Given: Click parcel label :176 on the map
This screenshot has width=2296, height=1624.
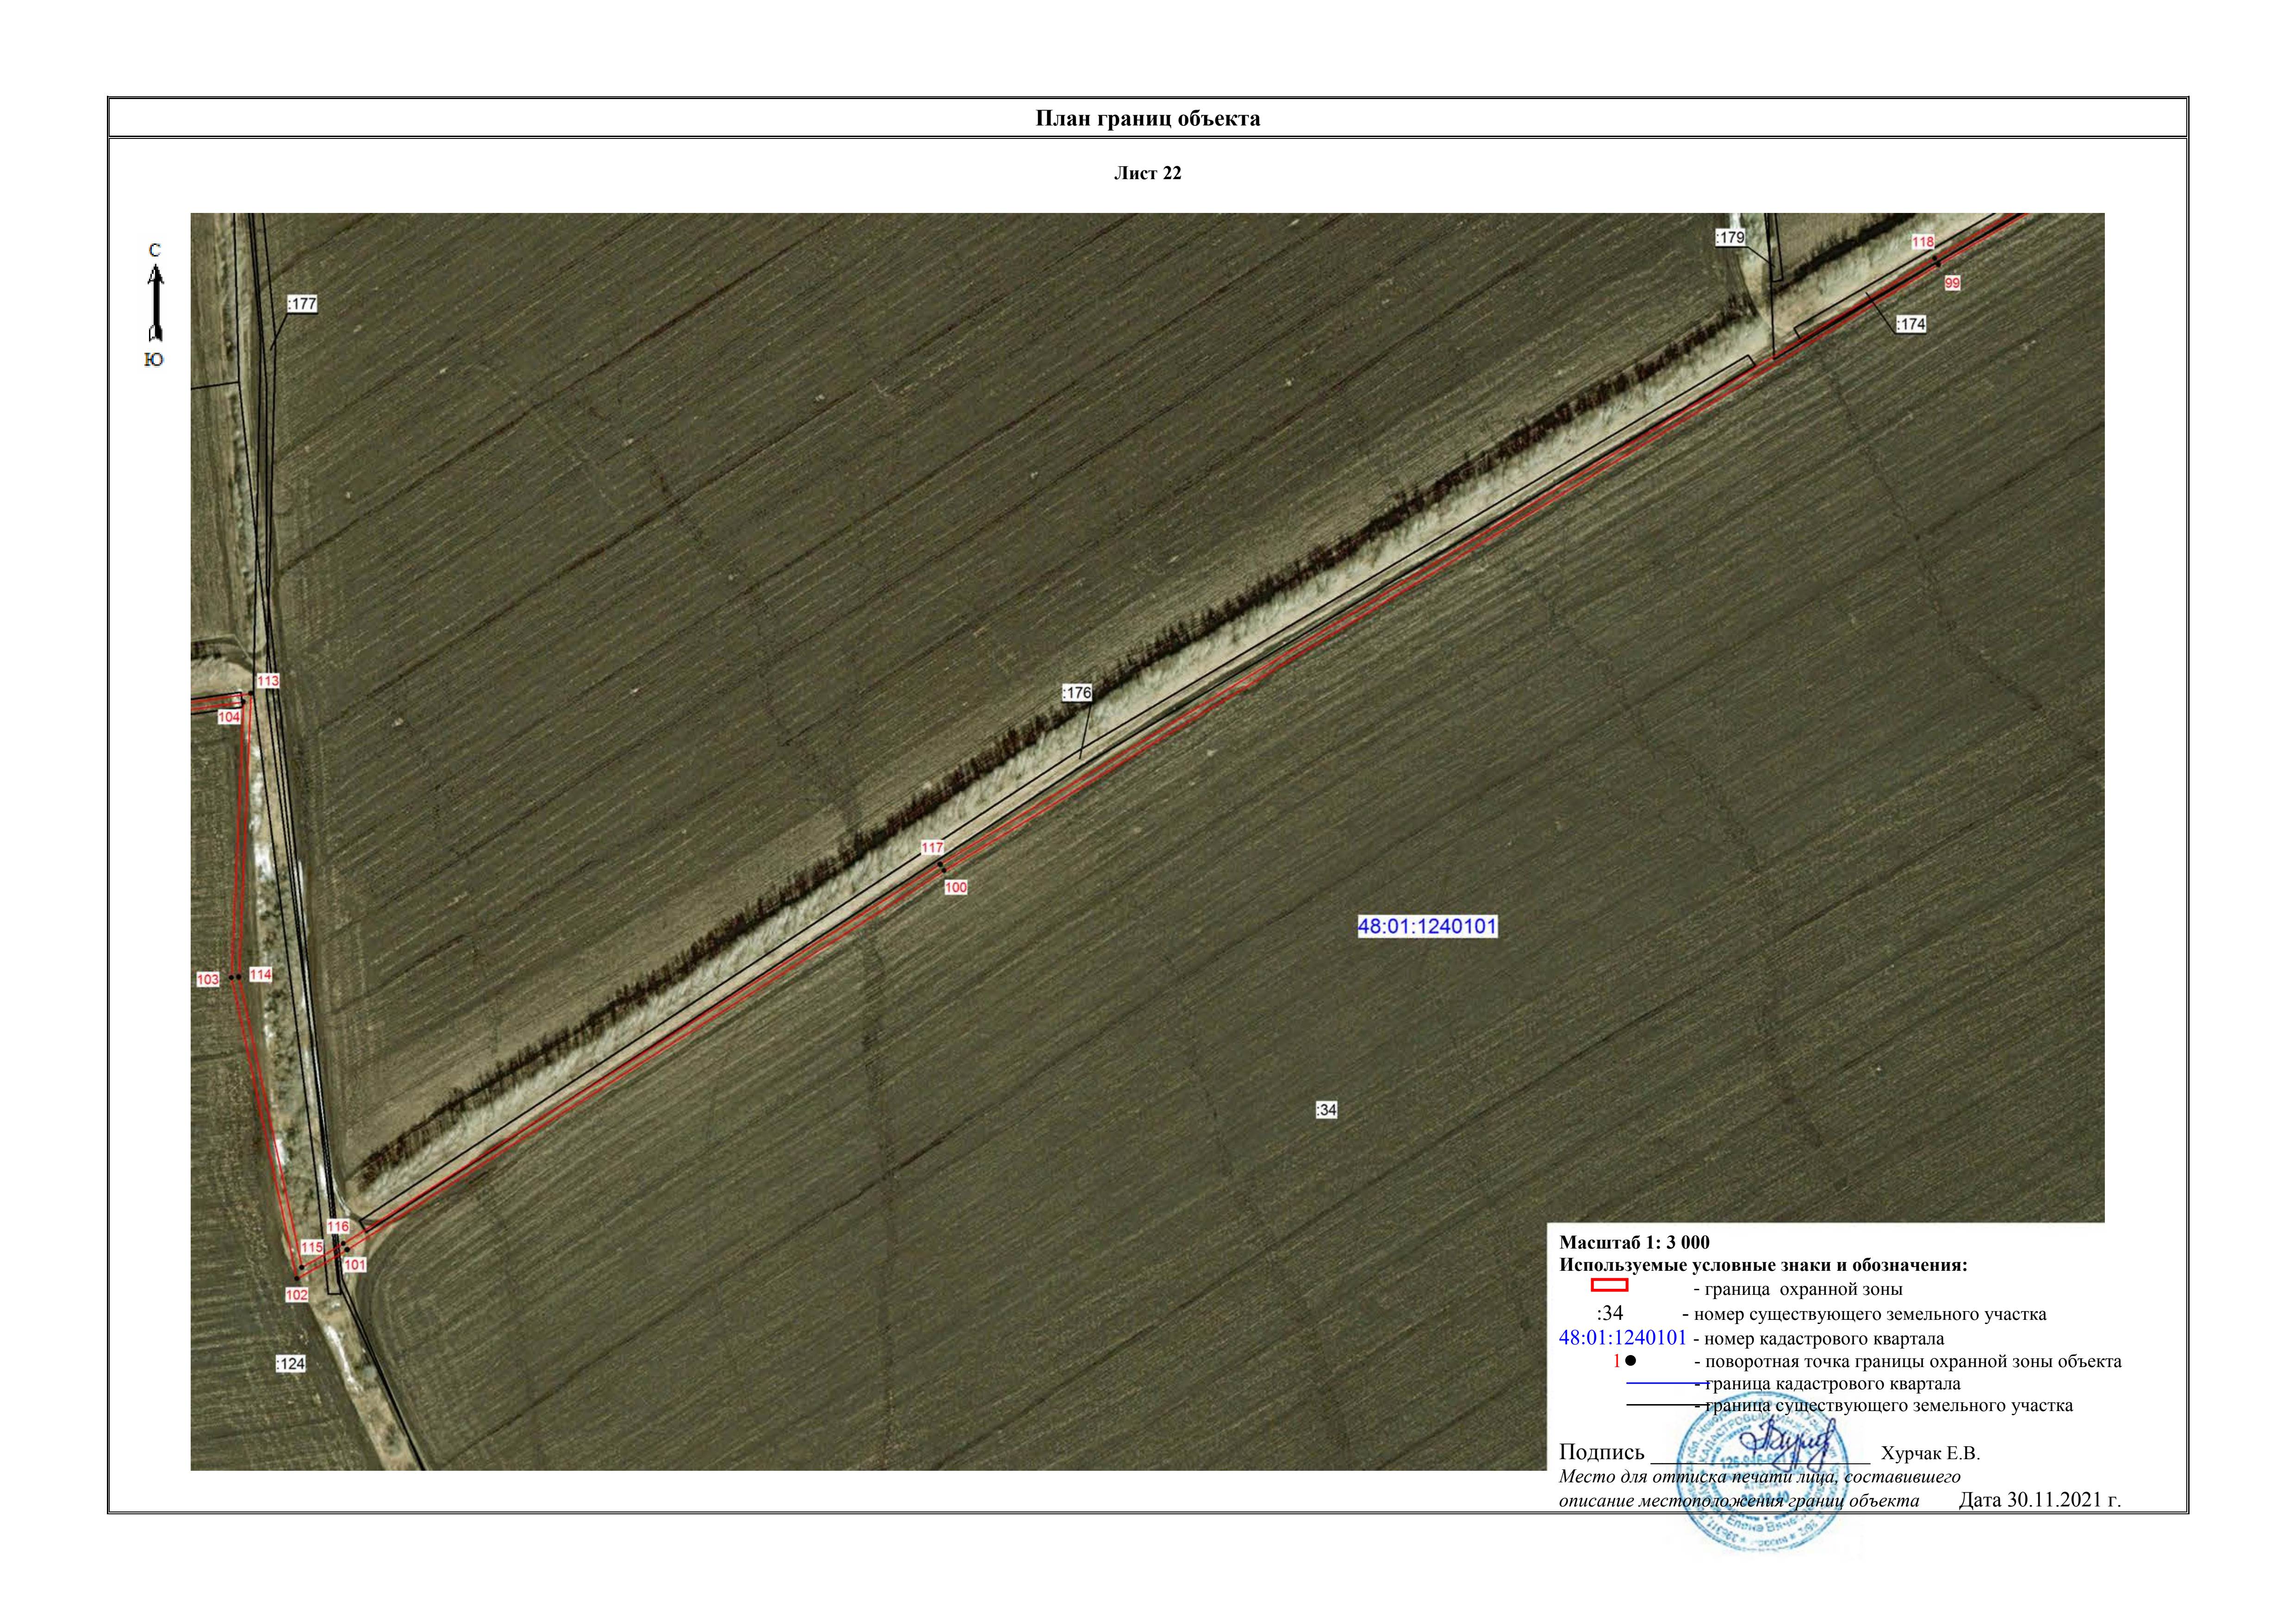Looking at the screenshot, I should point(1076,693).
